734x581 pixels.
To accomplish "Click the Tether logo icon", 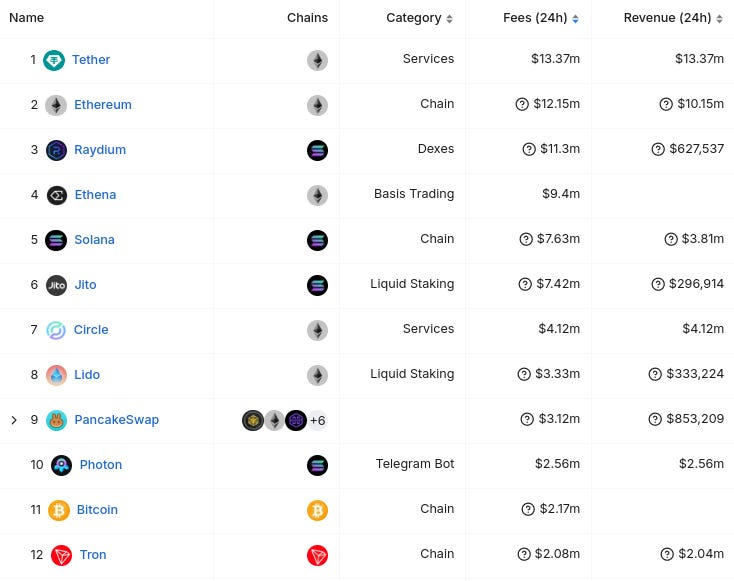I will coord(54,60).
